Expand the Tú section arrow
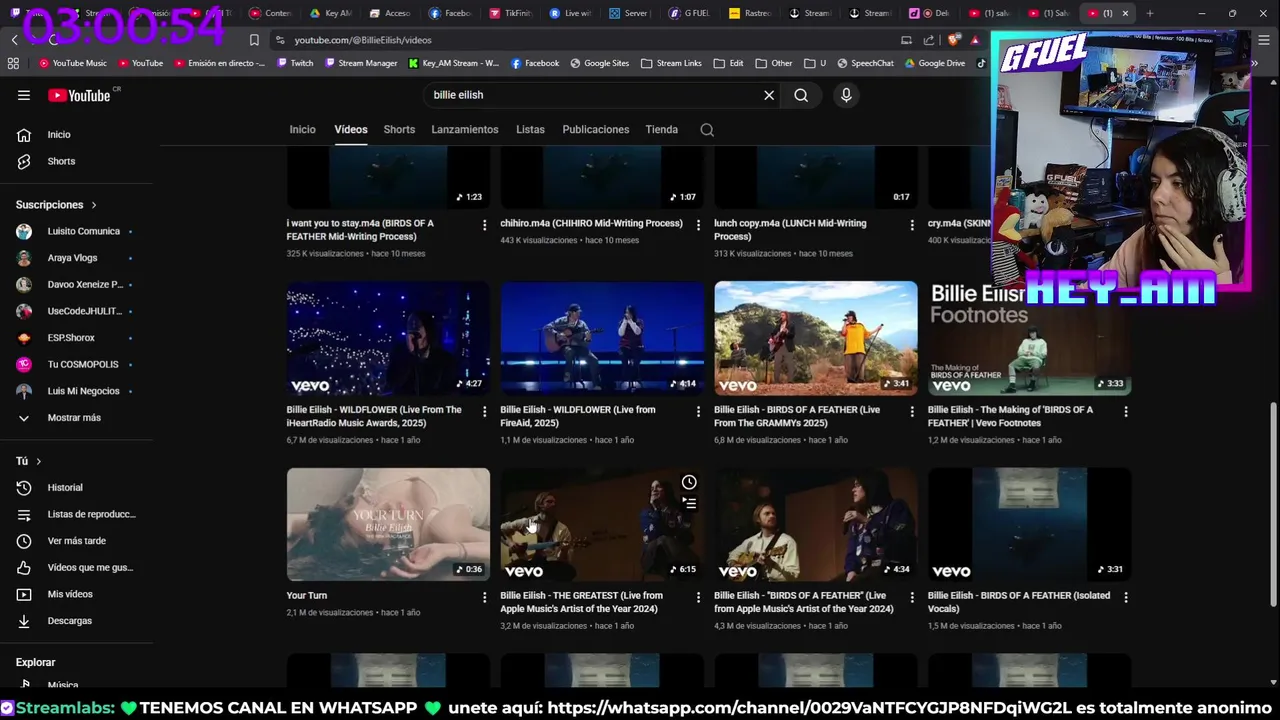The image size is (1280, 720). pyautogui.click(x=38, y=461)
